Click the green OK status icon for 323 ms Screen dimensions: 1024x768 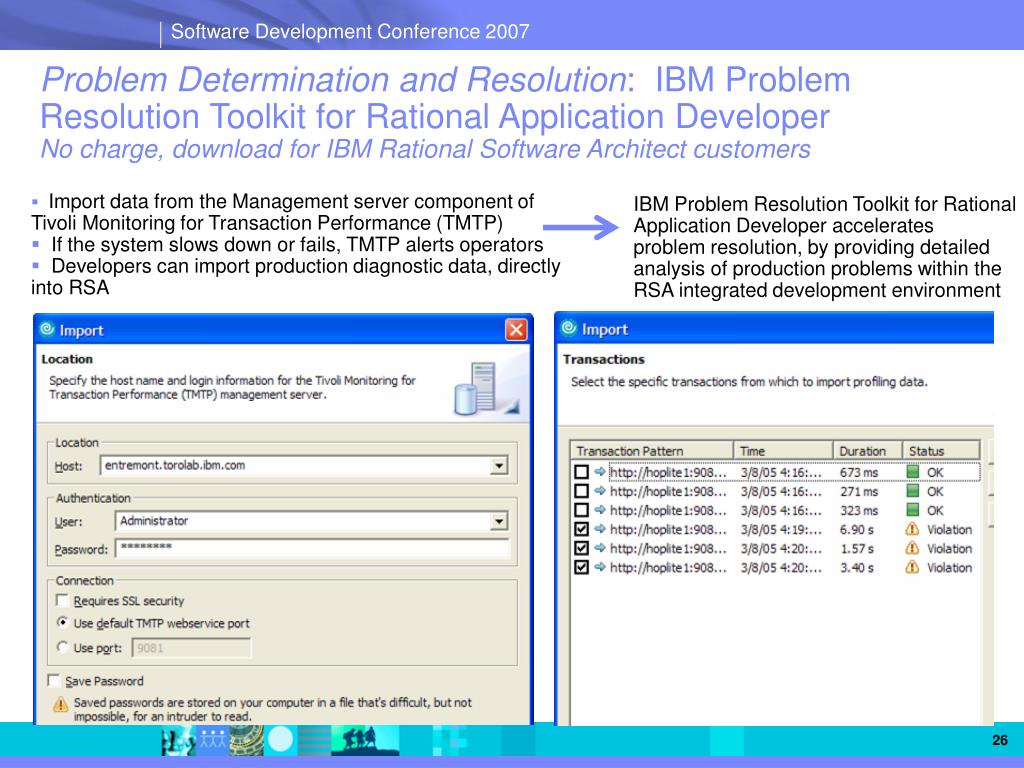(x=913, y=510)
